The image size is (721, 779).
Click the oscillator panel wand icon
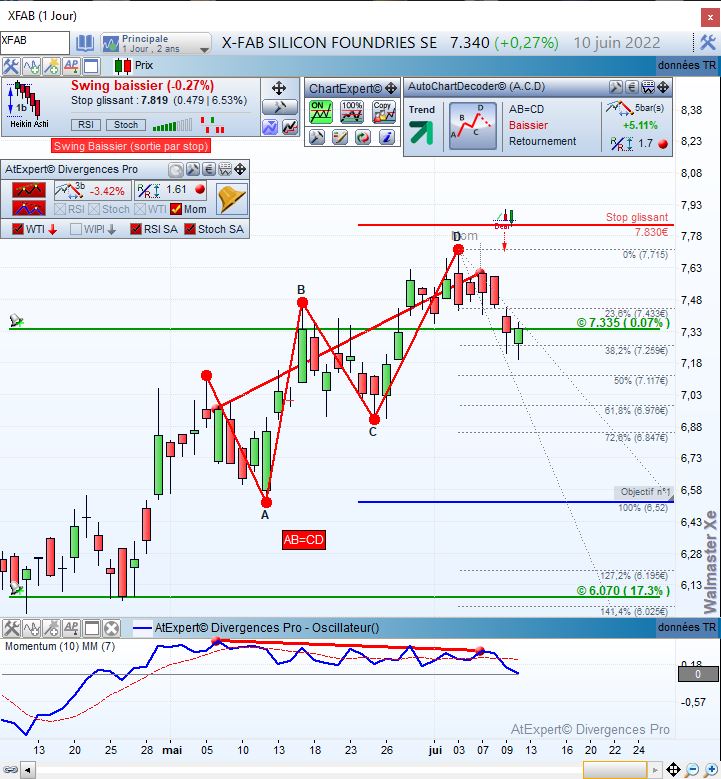point(51,628)
